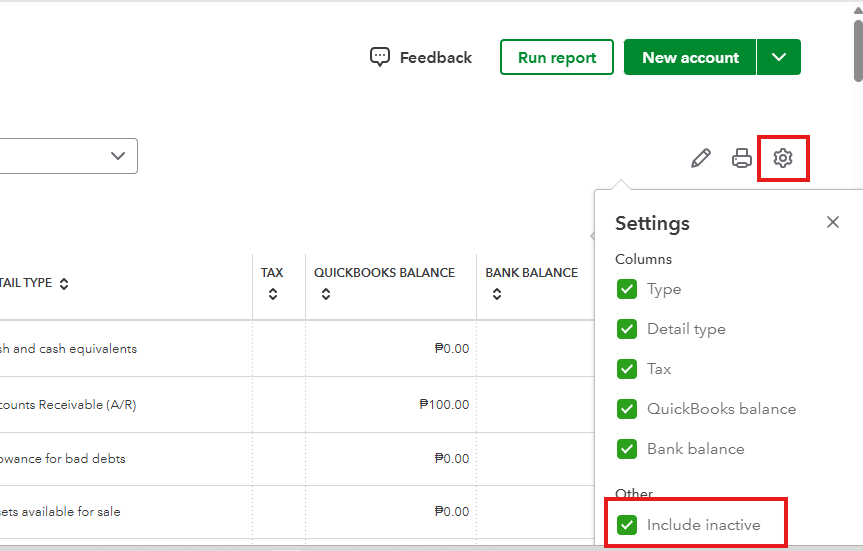This screenshot has width=863, height=551.
Task: Sort by Detail Type column arrows
Action: 64,284
